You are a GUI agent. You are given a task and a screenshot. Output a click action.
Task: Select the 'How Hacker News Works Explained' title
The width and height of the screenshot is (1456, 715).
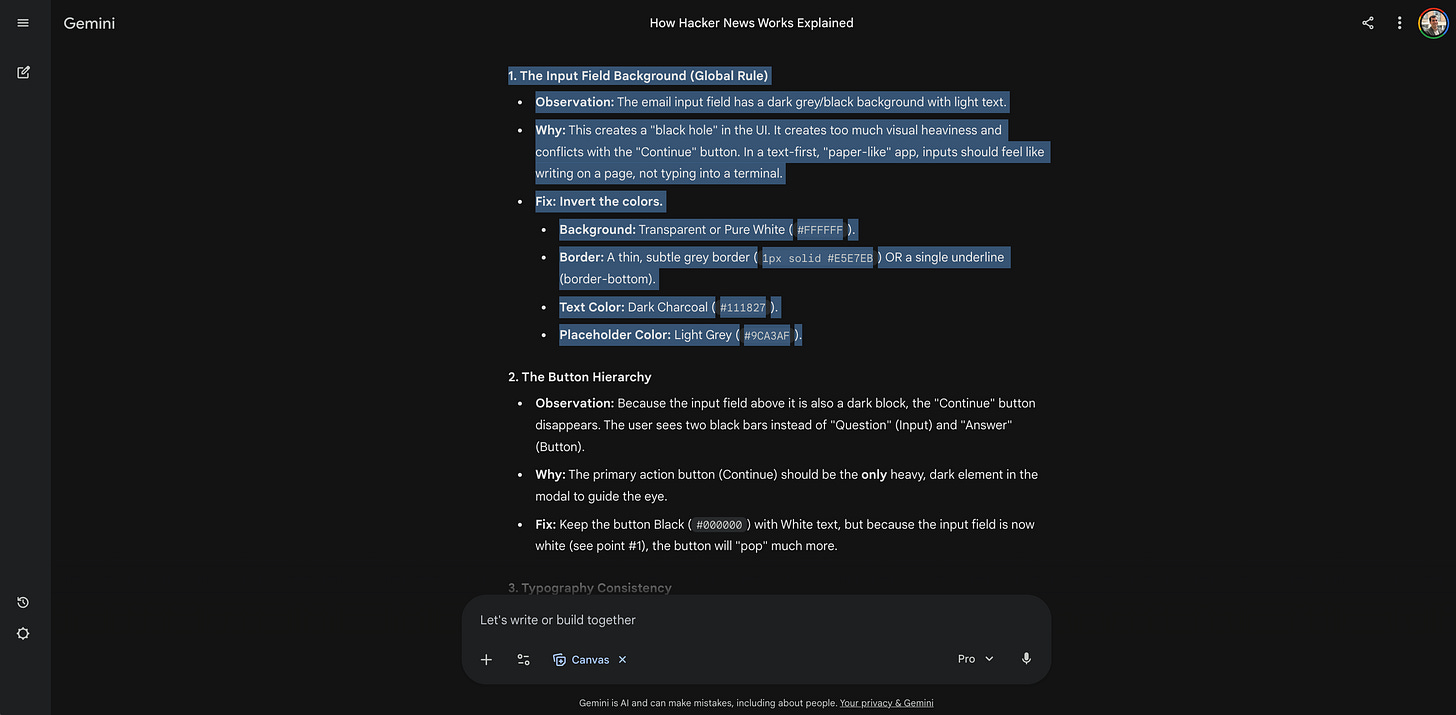(x=751, y=22)
